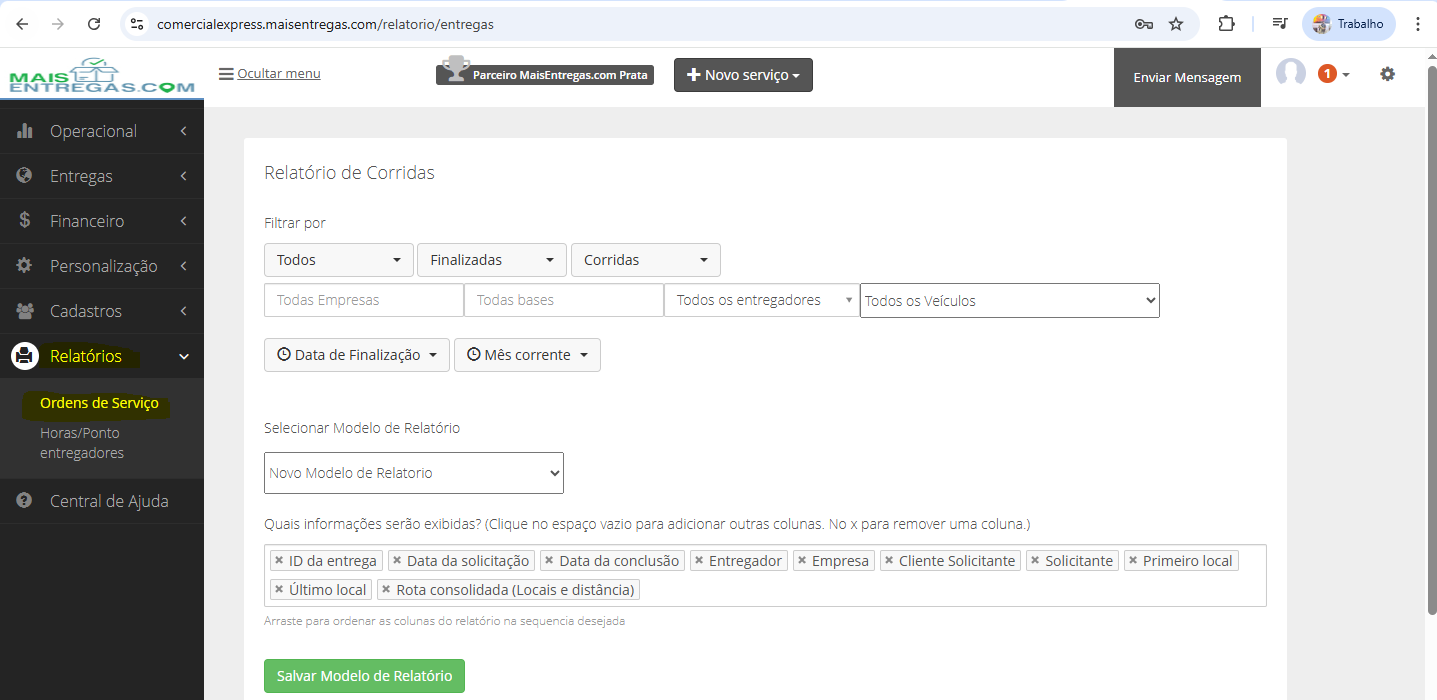This screenshot has width=1437, height=700.
Task: Click the Entregas globe icon
Action: 25,176
